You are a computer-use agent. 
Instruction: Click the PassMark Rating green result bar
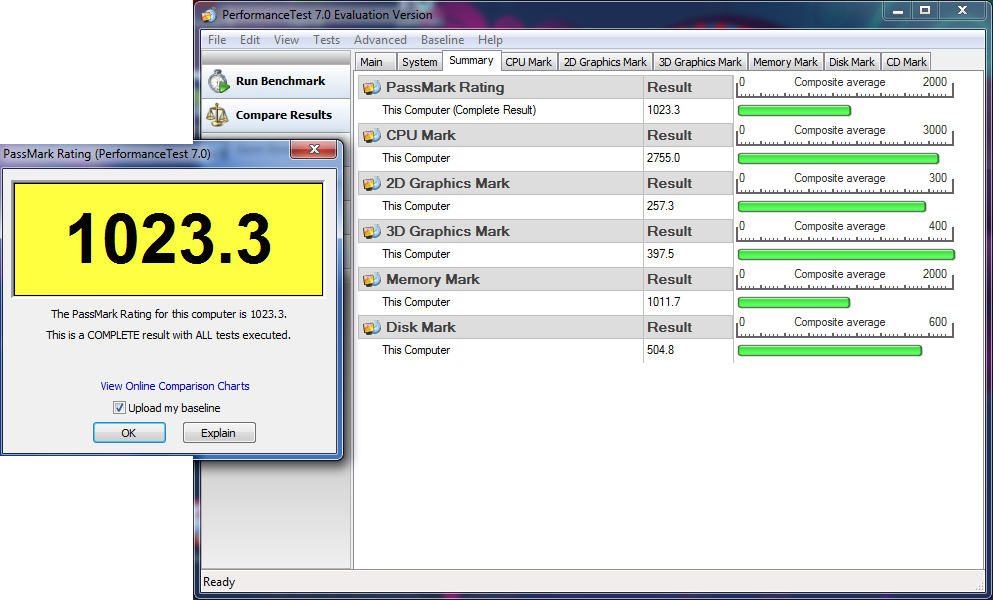click(x=794, y=111)
